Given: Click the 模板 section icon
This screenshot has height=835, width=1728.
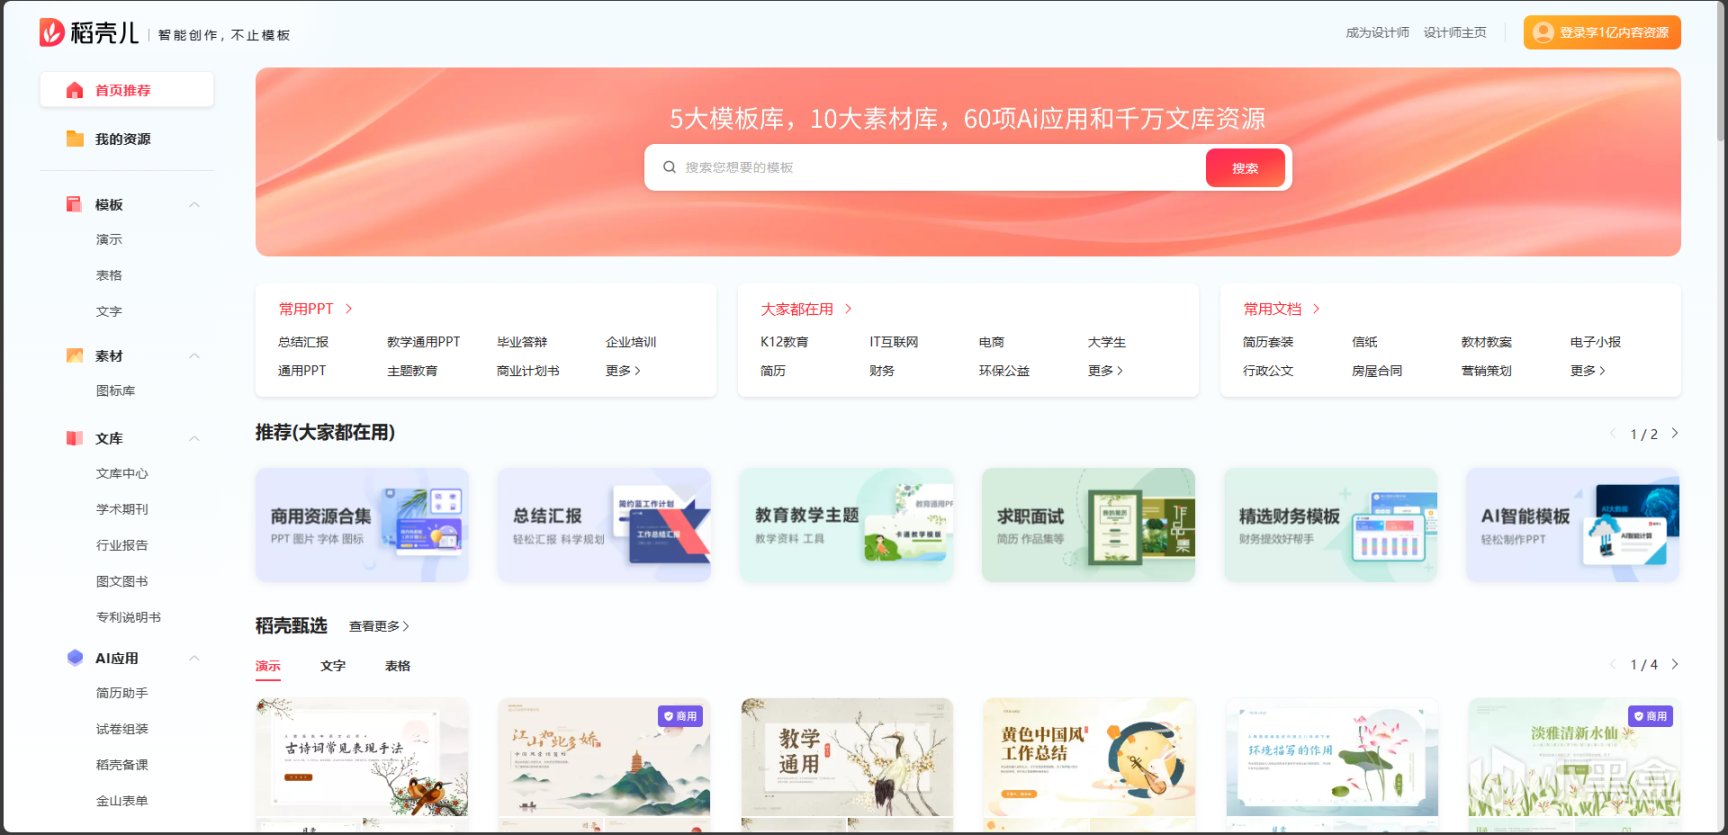Looking at the screenshot, I should pos(74,204).
